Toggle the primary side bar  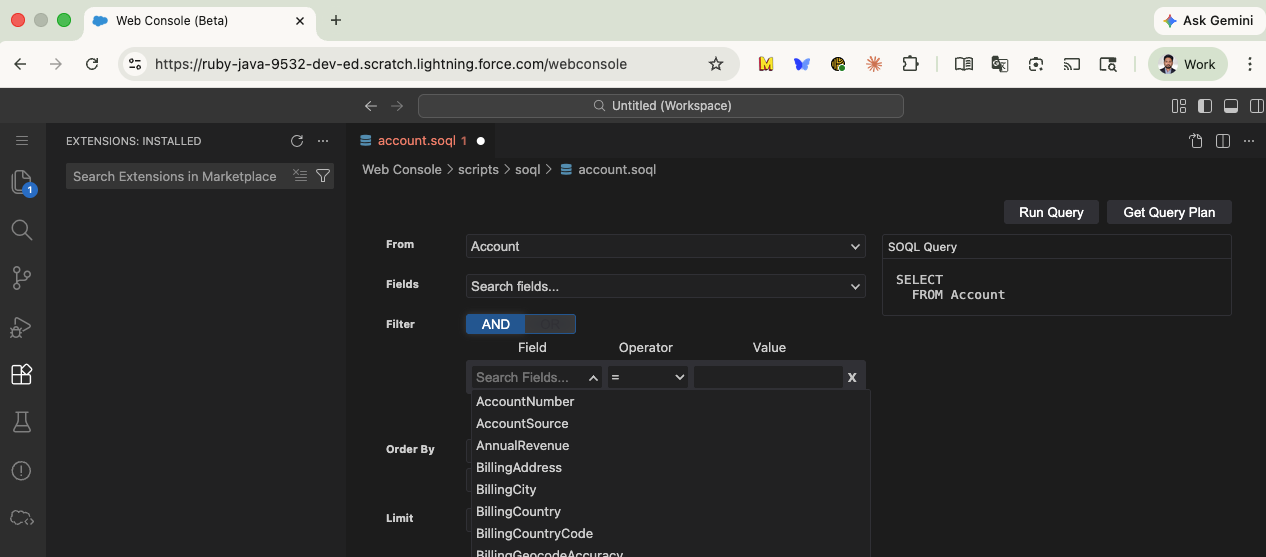tap(1205, 106)
